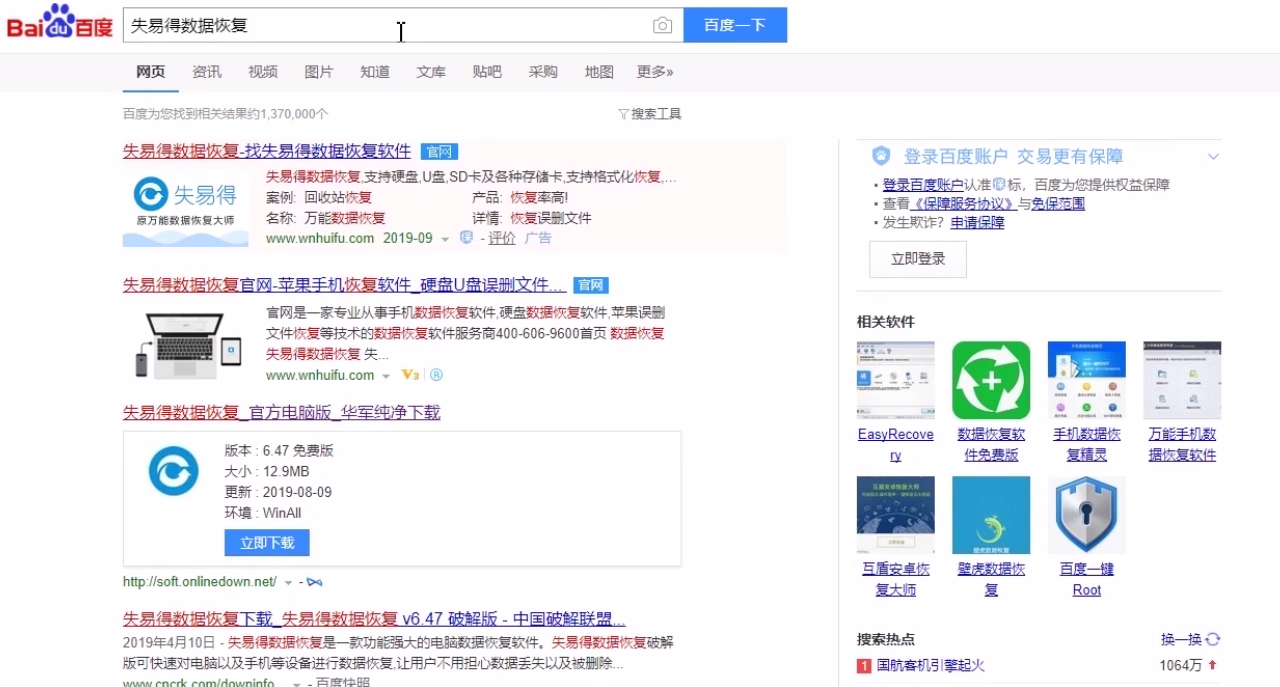The height and width of the screenshot is (687, 1280).
Task: Click the circled R badge beside V3
Action: click(x=436, y=375)
